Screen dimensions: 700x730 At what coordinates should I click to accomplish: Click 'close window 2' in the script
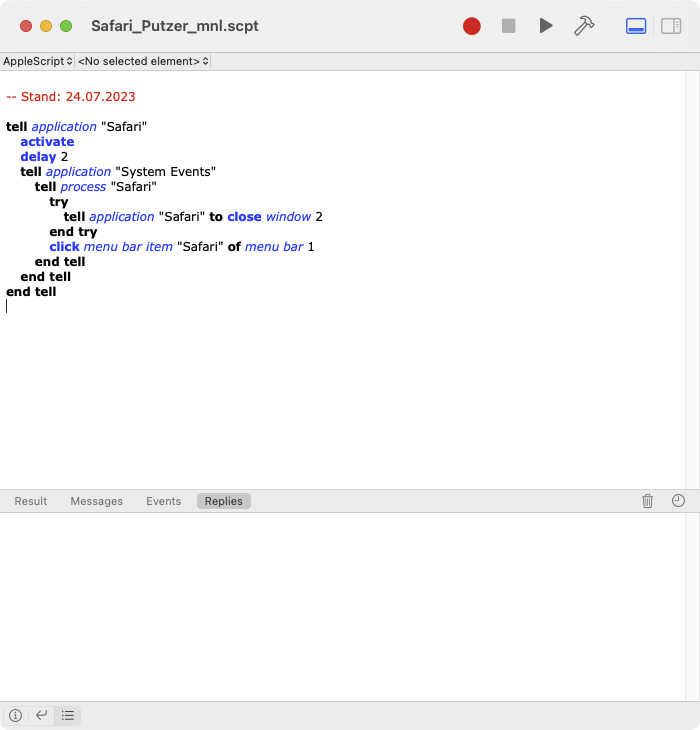275,216
